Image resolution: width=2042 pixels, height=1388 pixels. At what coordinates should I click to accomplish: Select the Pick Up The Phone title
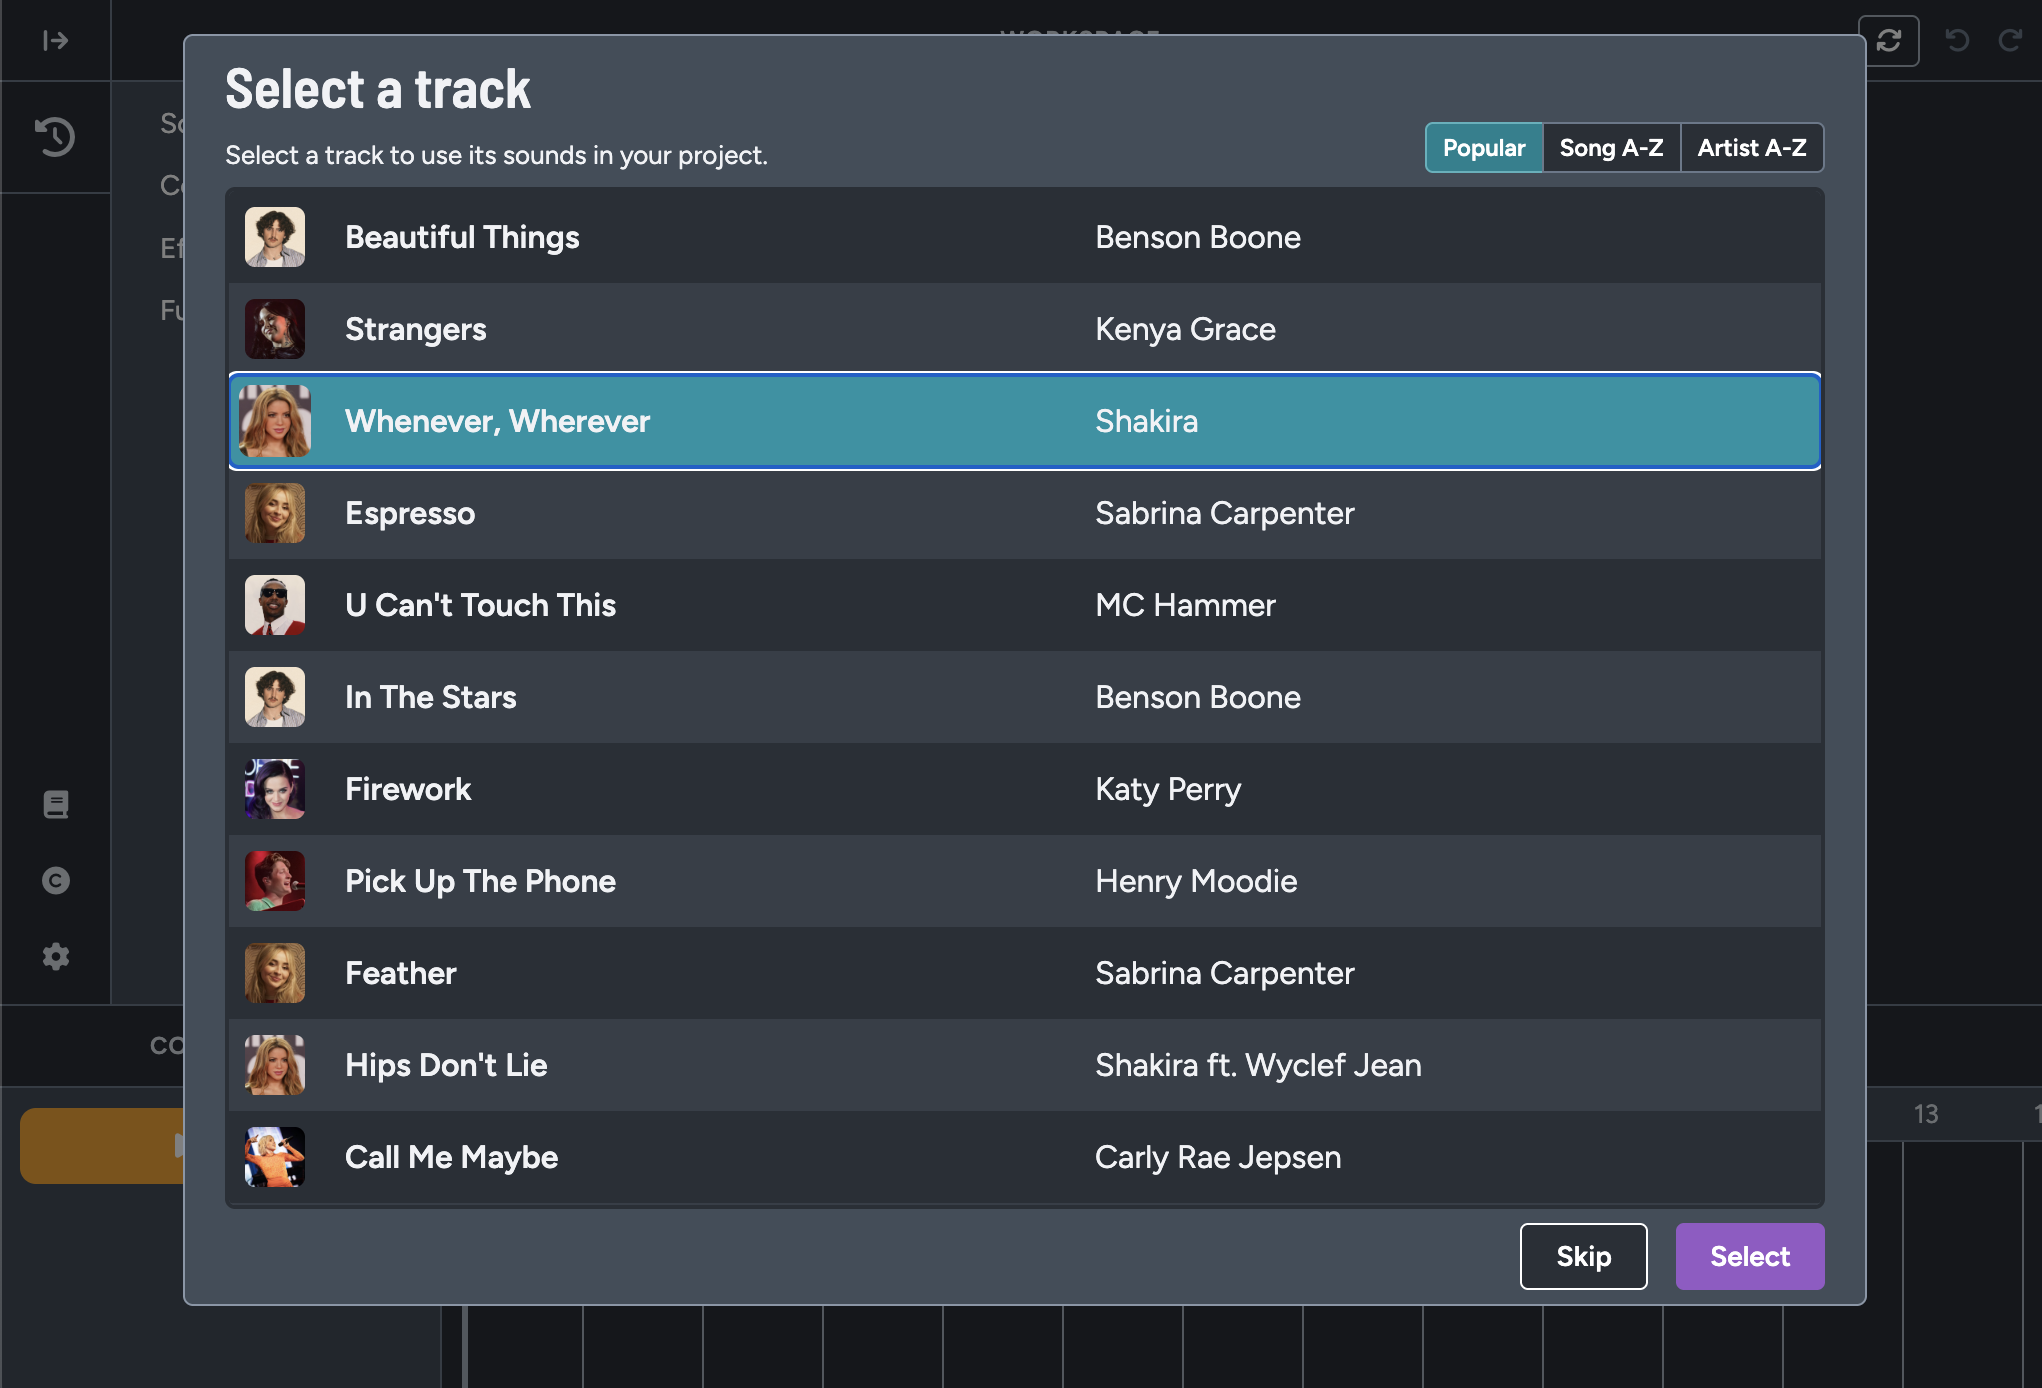click(x=481, y=881)
